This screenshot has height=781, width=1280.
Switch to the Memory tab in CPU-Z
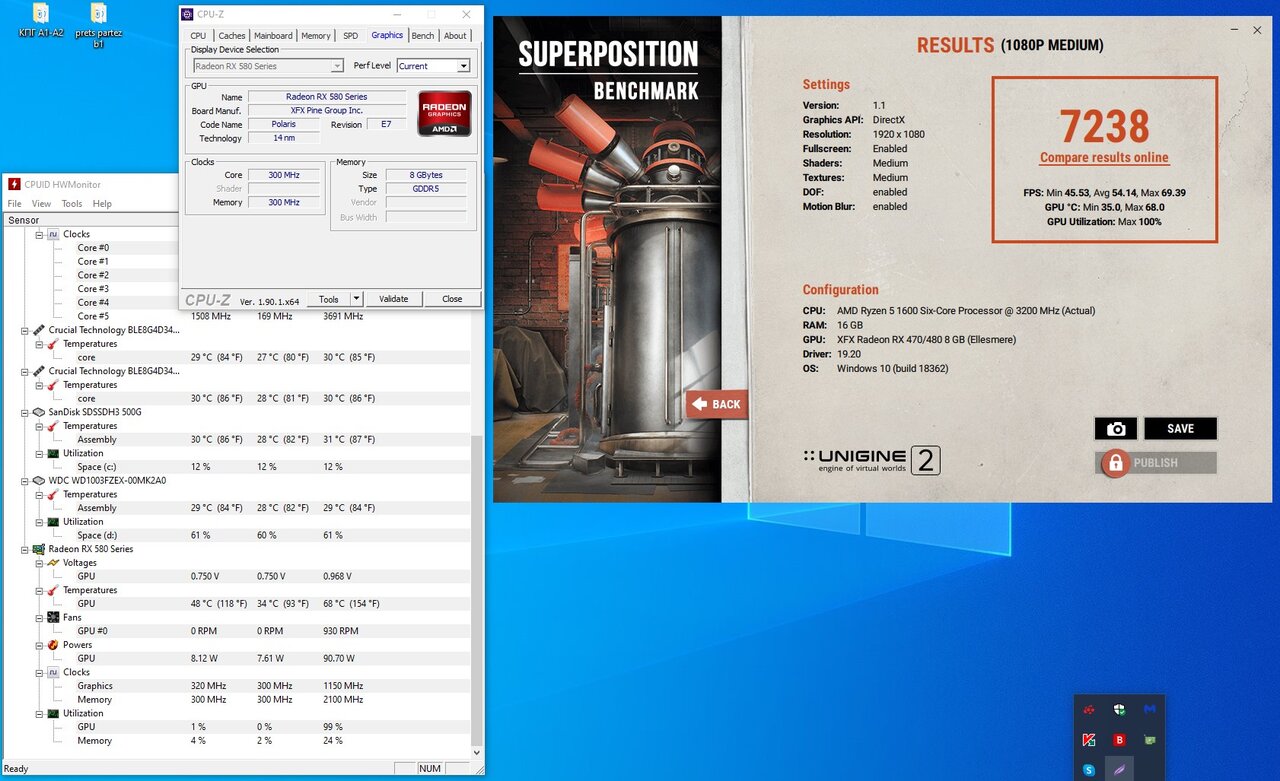pyautogui.click(x=316, y=35)
